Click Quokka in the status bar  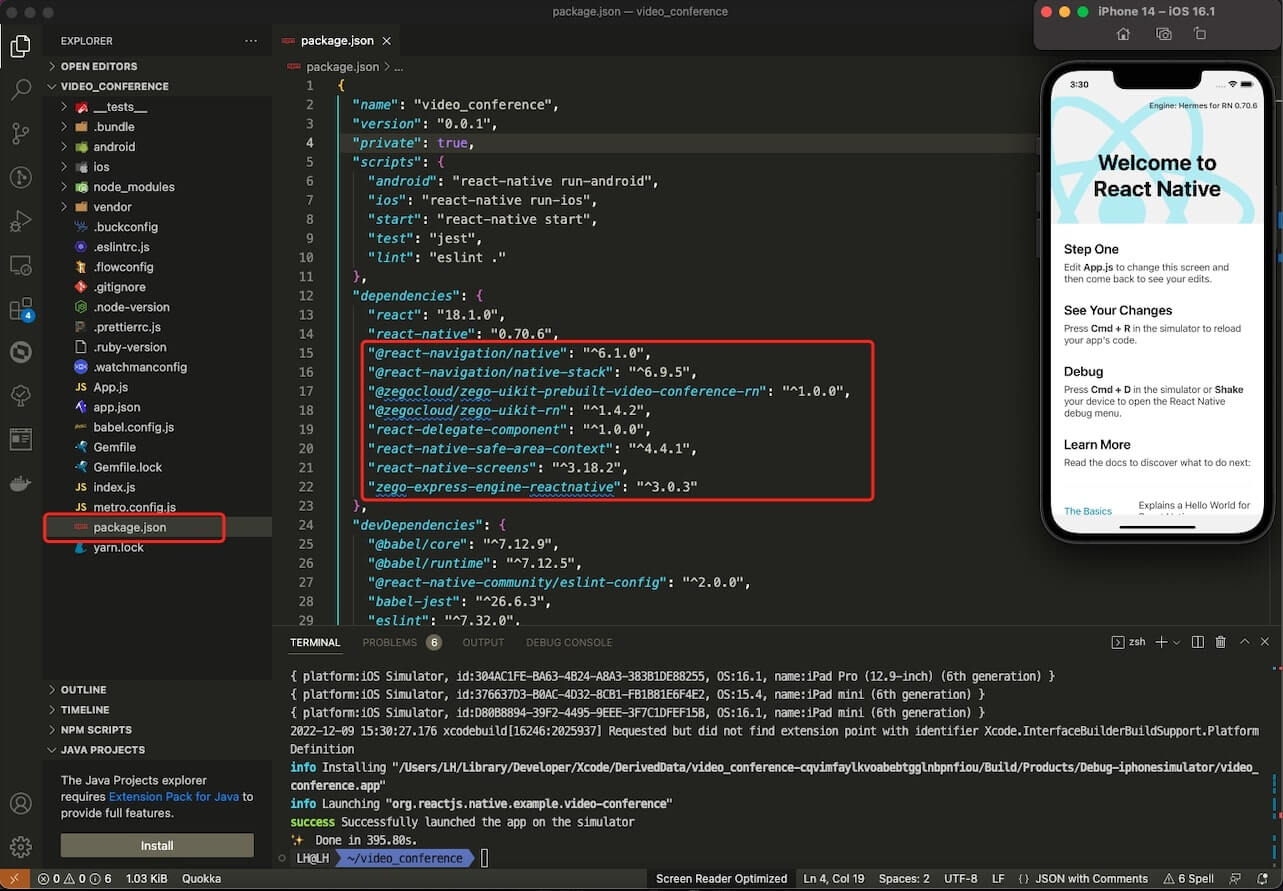pyautogui.click(x=201, y=879)
